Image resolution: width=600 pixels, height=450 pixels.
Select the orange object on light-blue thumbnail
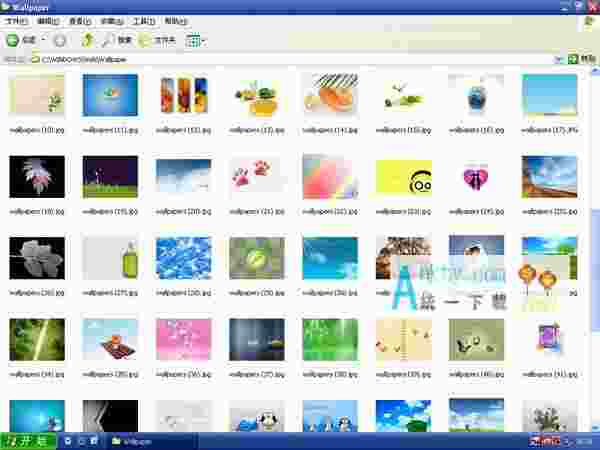pyautogui.click(x=110, y=340)
